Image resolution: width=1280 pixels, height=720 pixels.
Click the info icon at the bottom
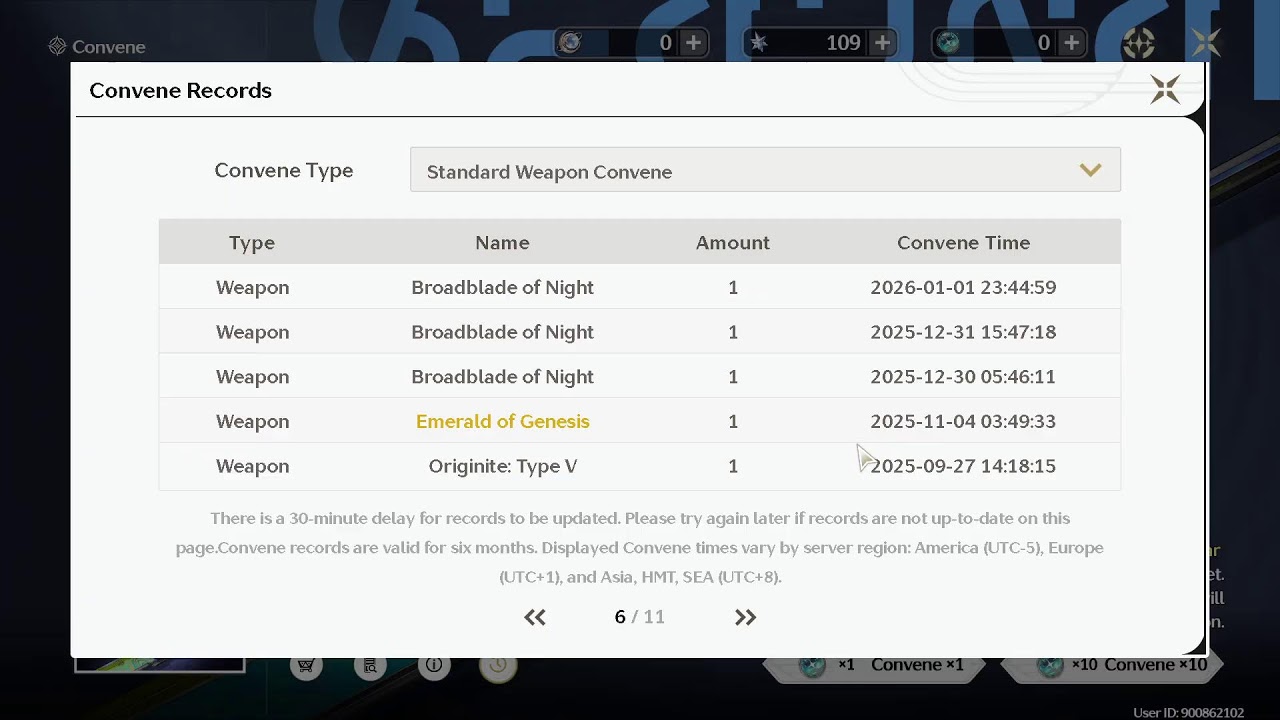click(434, 665)
